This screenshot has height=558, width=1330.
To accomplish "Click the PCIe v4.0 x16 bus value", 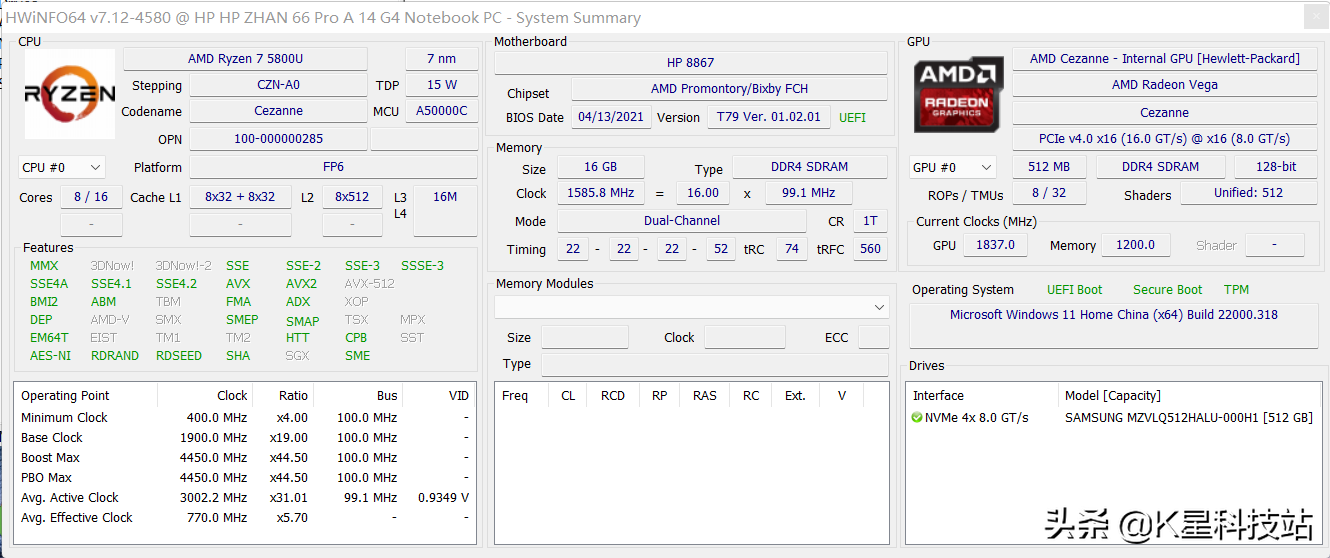I will (x=1165, y=139).
